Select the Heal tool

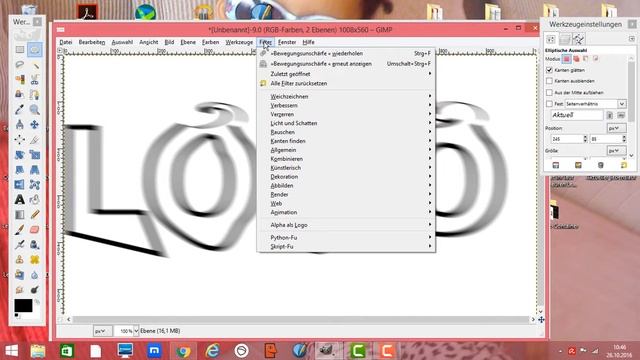click(35, 260)
